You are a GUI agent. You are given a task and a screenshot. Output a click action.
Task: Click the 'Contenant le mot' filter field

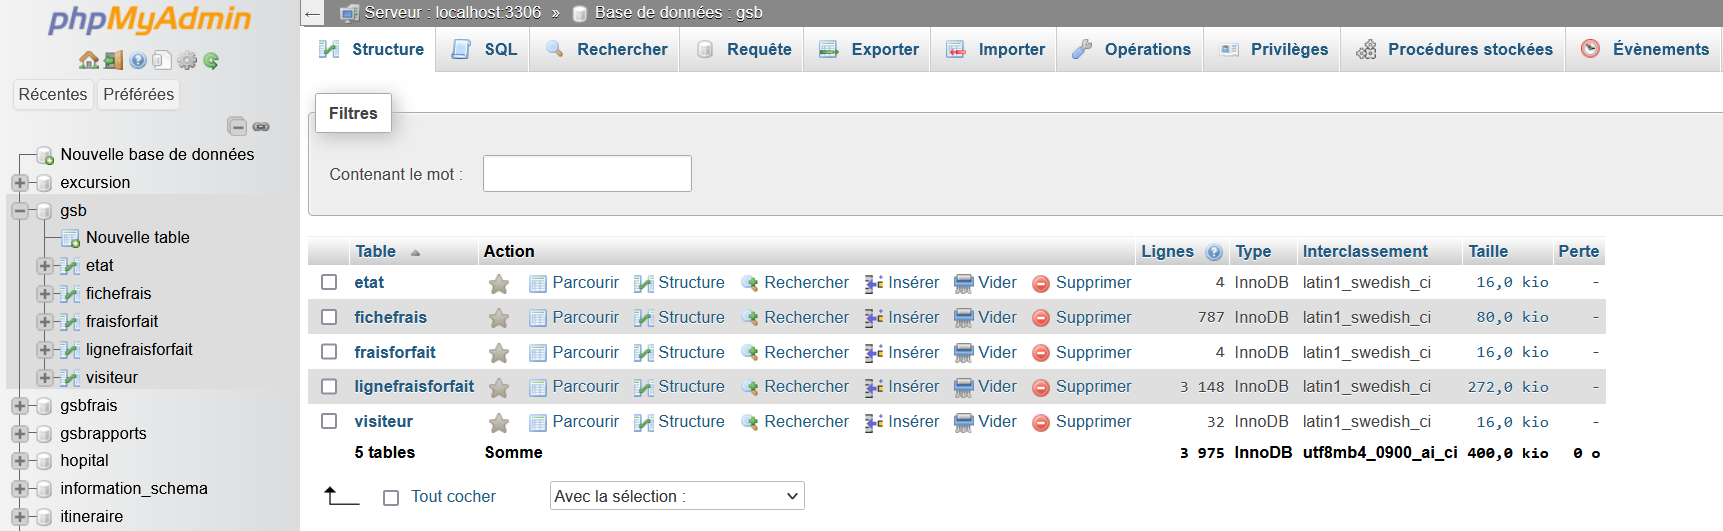(587, 174)
